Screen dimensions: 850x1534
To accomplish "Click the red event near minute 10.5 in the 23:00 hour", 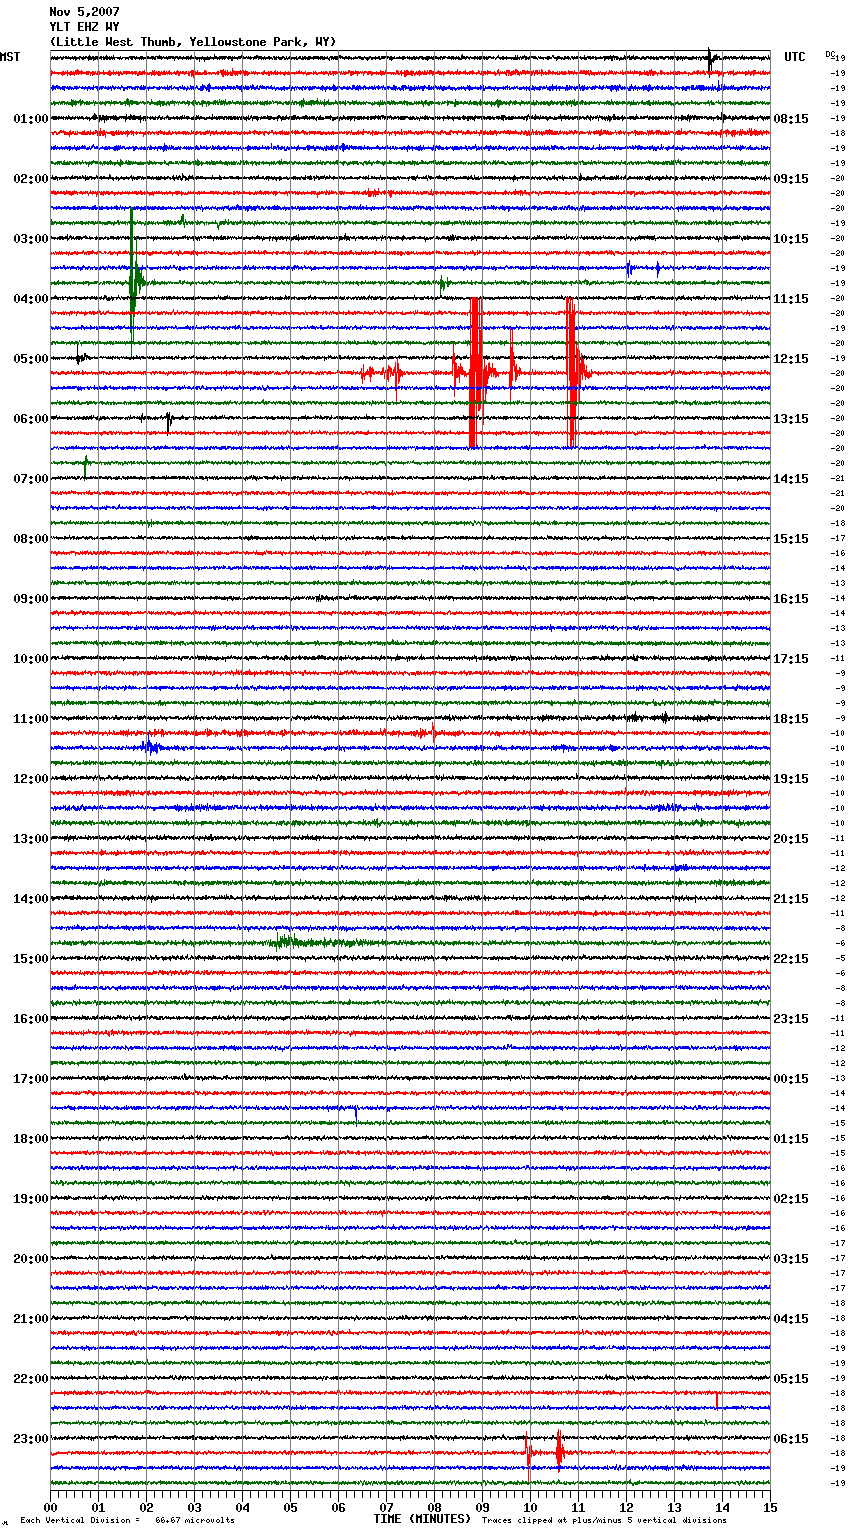I will tap(560, 1450).
